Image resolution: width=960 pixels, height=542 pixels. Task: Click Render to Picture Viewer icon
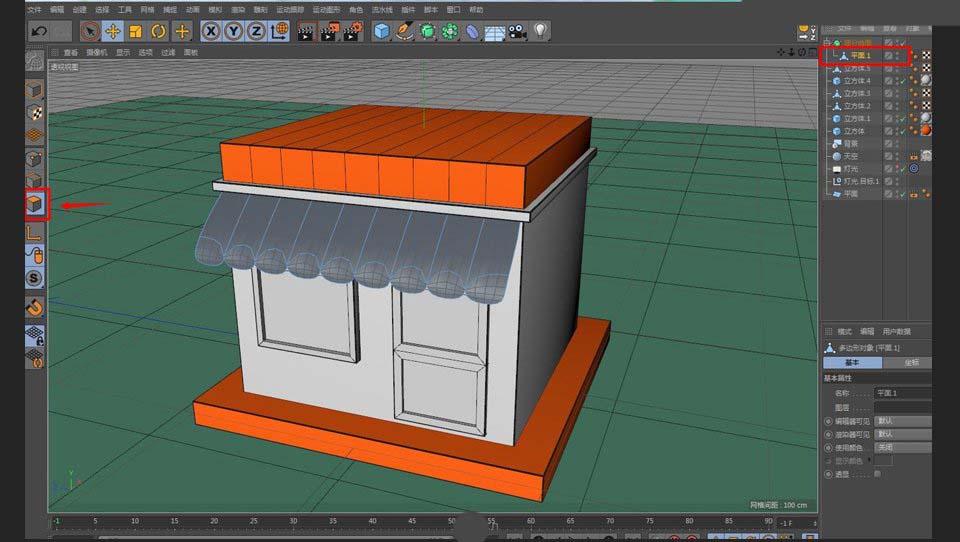pos(329,31)
